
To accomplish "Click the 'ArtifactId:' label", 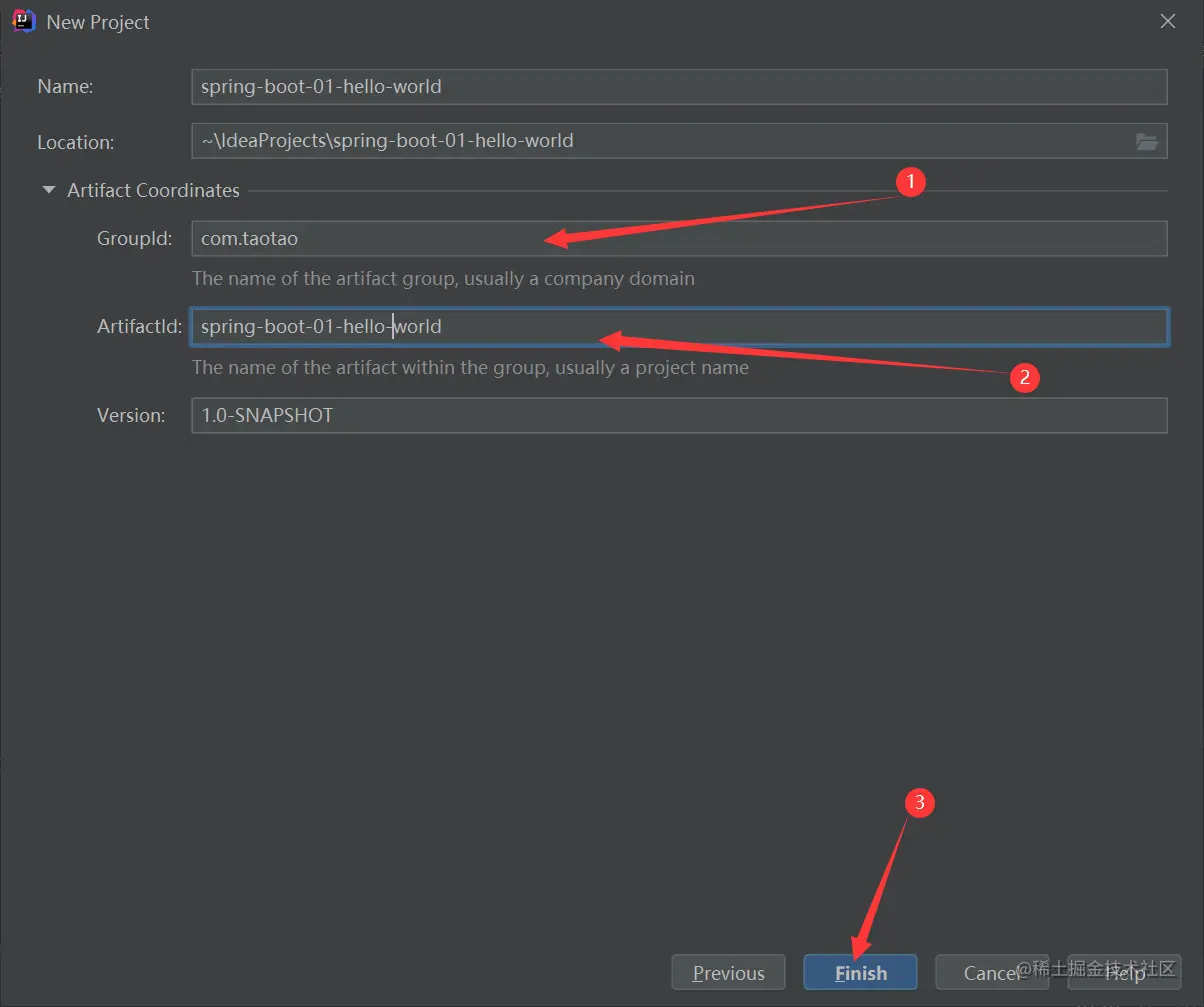I will 139,327.
